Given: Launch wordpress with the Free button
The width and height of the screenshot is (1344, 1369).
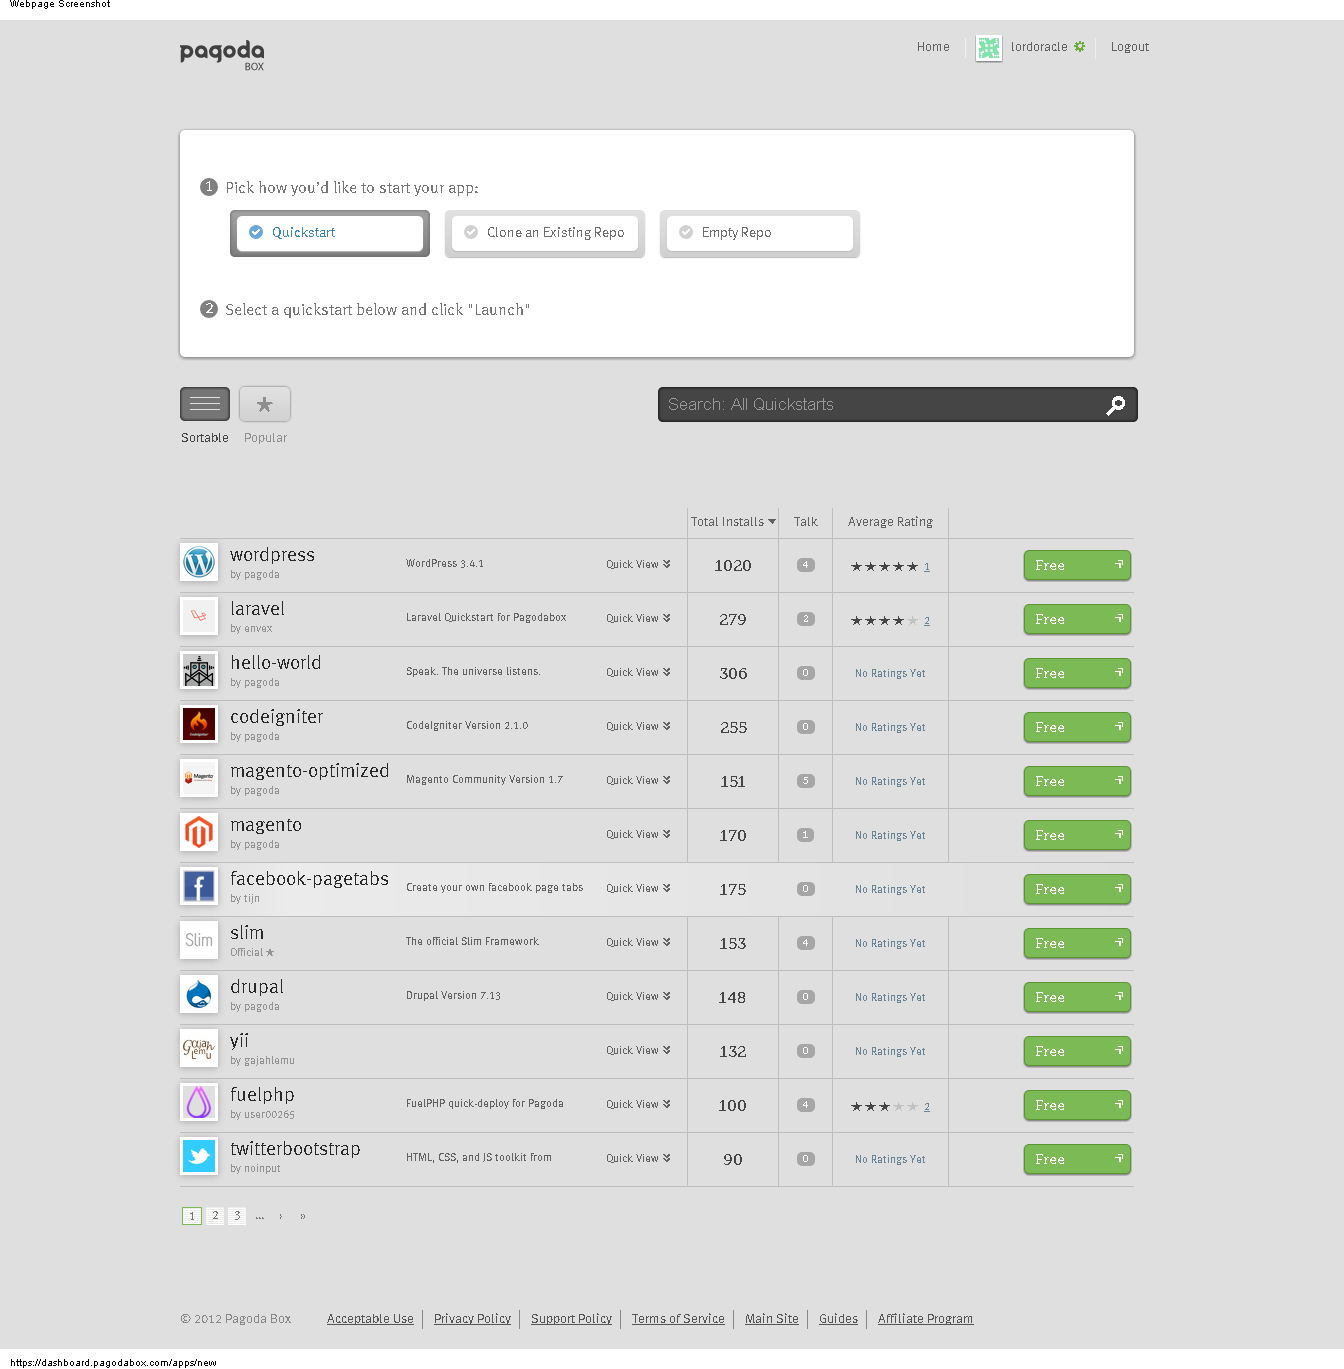Looking at the screenshot, I should tap(1077, 565).
